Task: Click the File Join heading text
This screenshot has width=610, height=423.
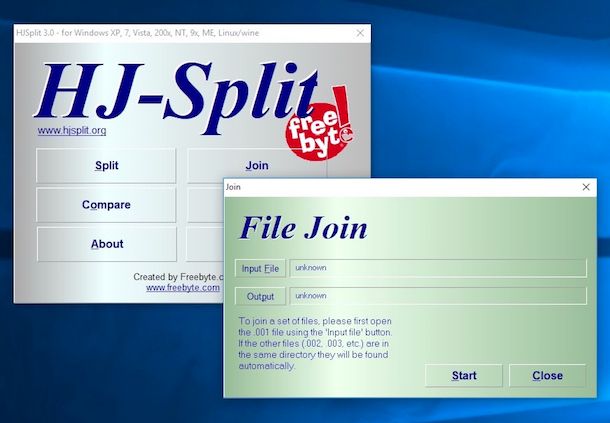Action: click(303, 228)
